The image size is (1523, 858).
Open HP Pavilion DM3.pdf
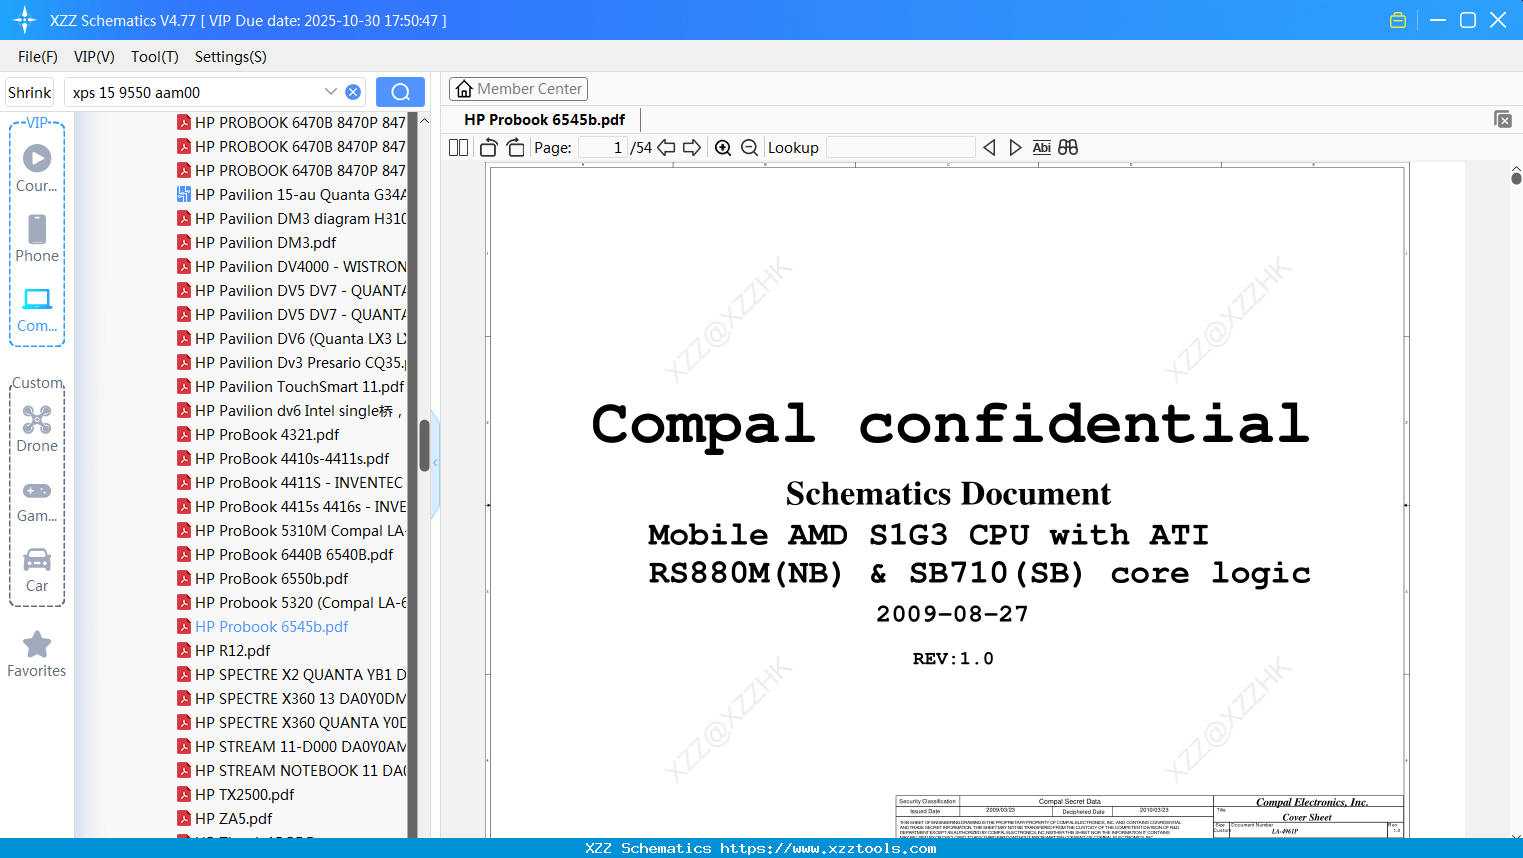coord(256,242)
